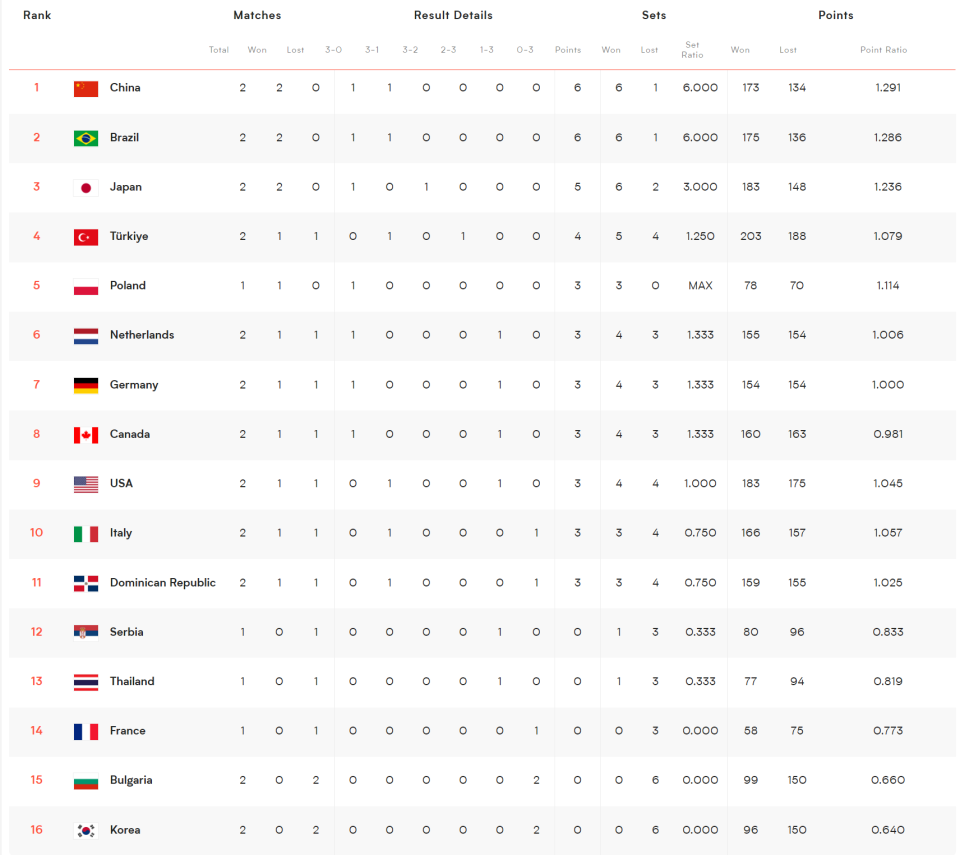960x855 pixels.
Task: Select the France team name
Action: (127, 731)
